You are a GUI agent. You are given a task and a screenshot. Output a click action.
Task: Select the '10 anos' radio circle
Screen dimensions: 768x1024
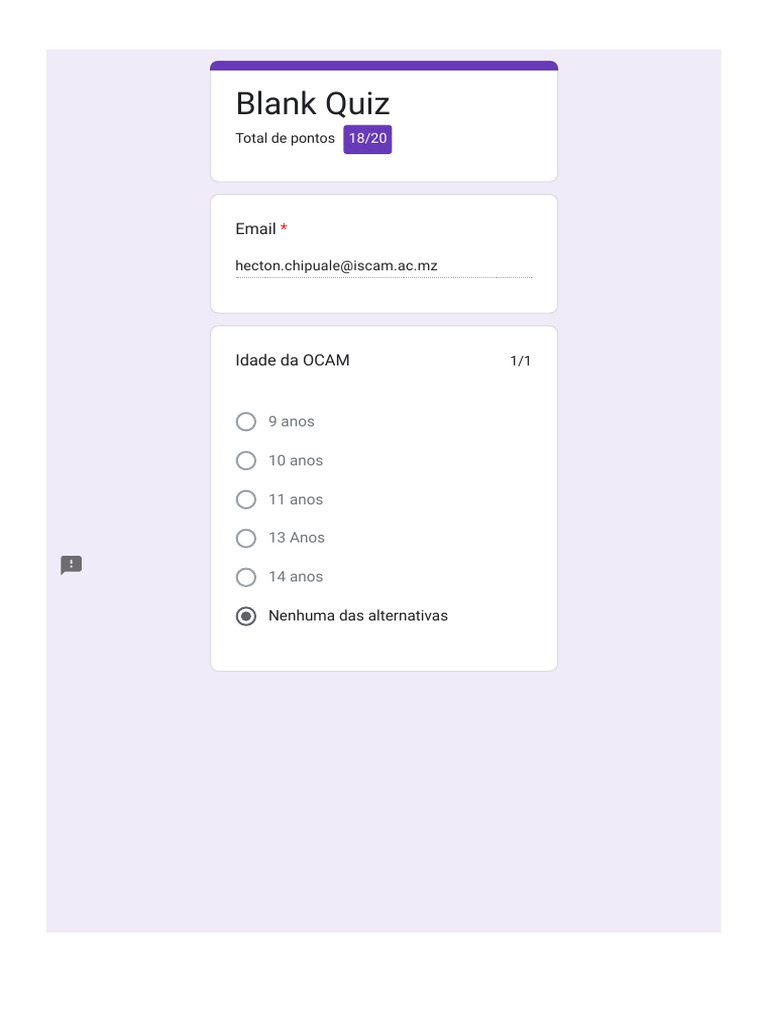point(246,461)
